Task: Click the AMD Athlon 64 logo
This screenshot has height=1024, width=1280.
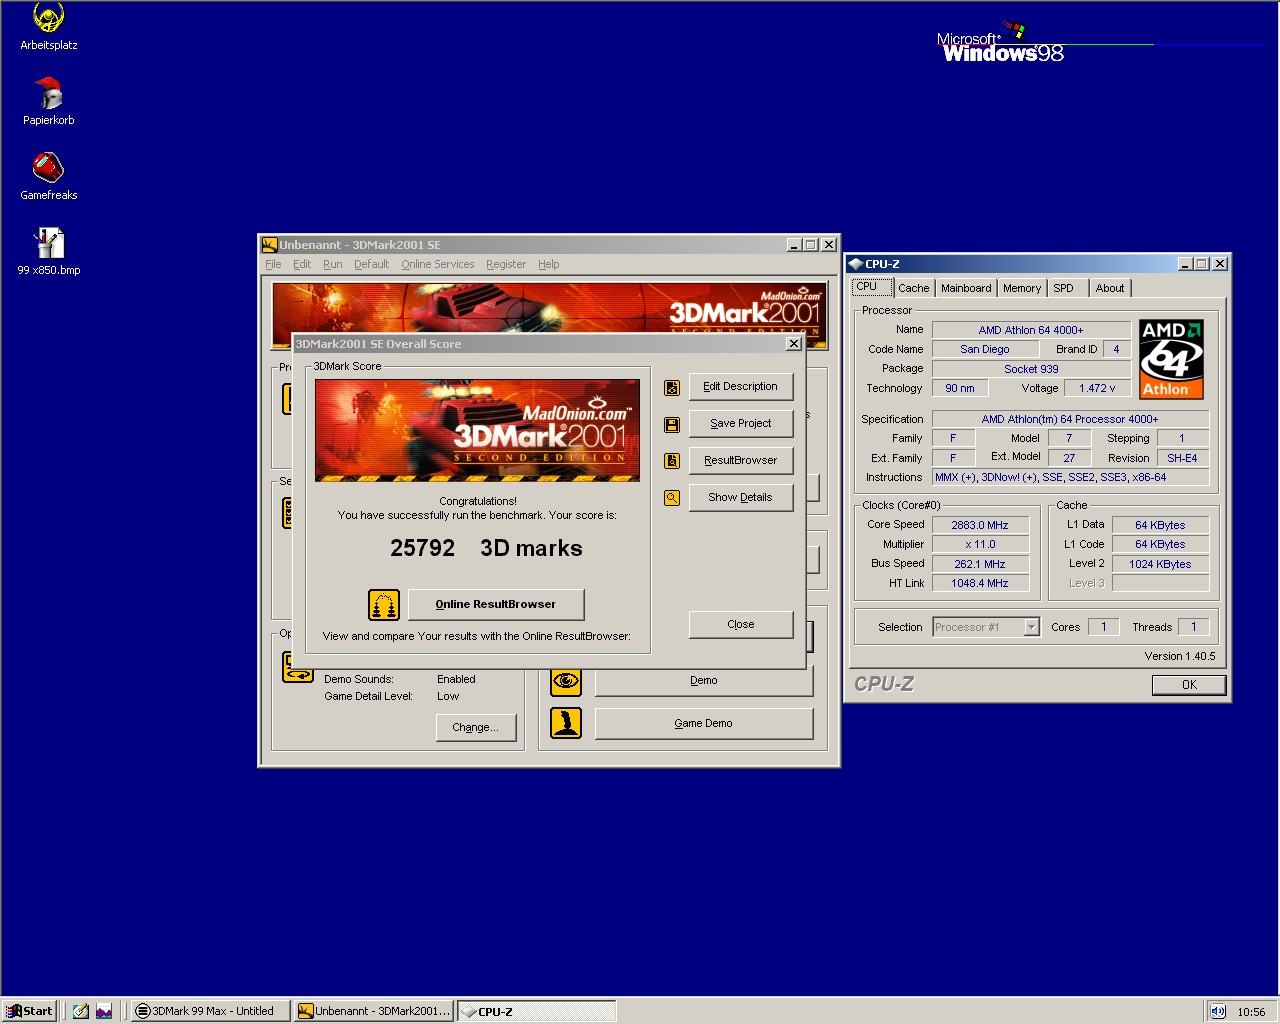Action: point(1171,359)
